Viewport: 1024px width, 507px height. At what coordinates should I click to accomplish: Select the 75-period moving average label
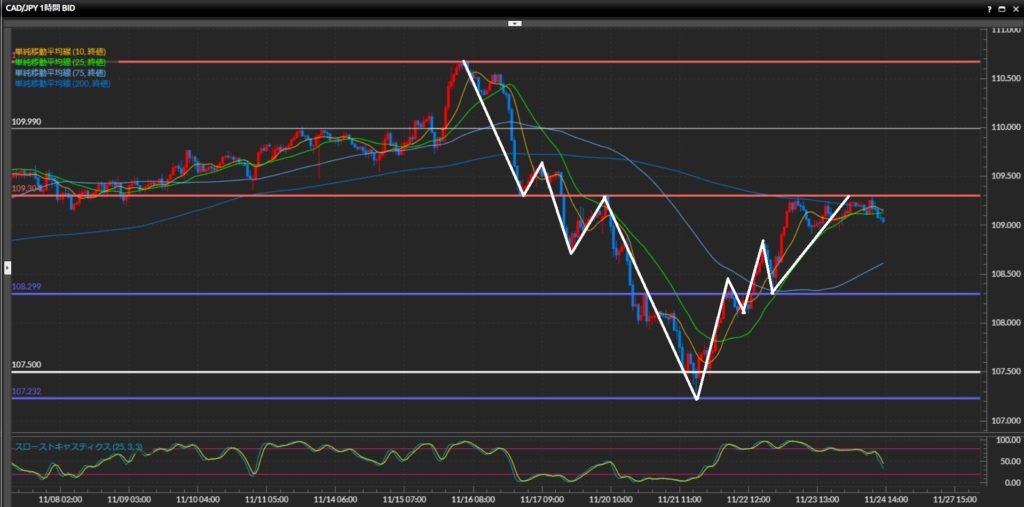pyautogui.click(x=60, y=72)
